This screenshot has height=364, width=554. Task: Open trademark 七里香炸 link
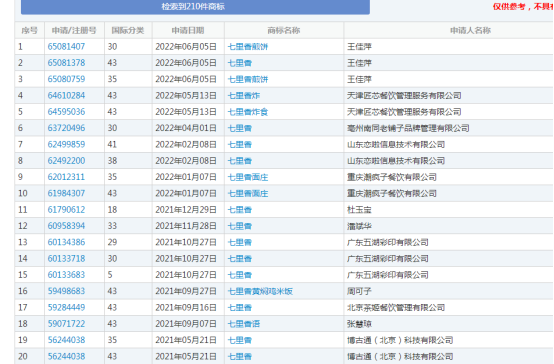(244, 95)
